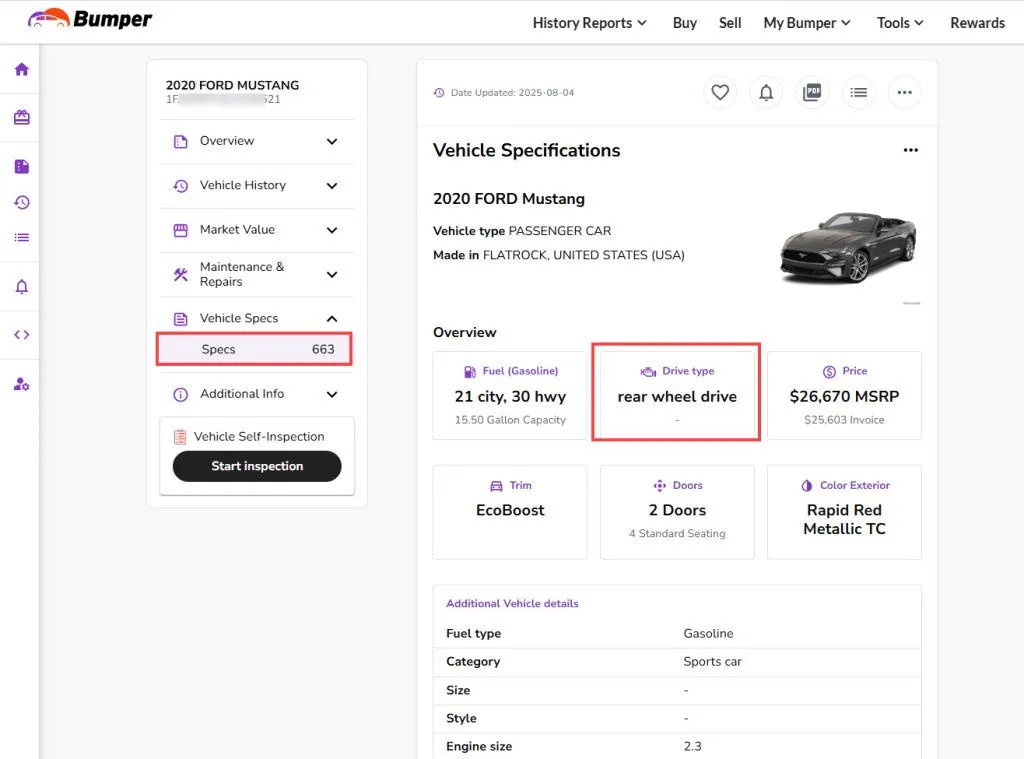Screen dimensions: 1024x759
Task: Open the alerts bell icon in sidebar
Action: point(22,287)
